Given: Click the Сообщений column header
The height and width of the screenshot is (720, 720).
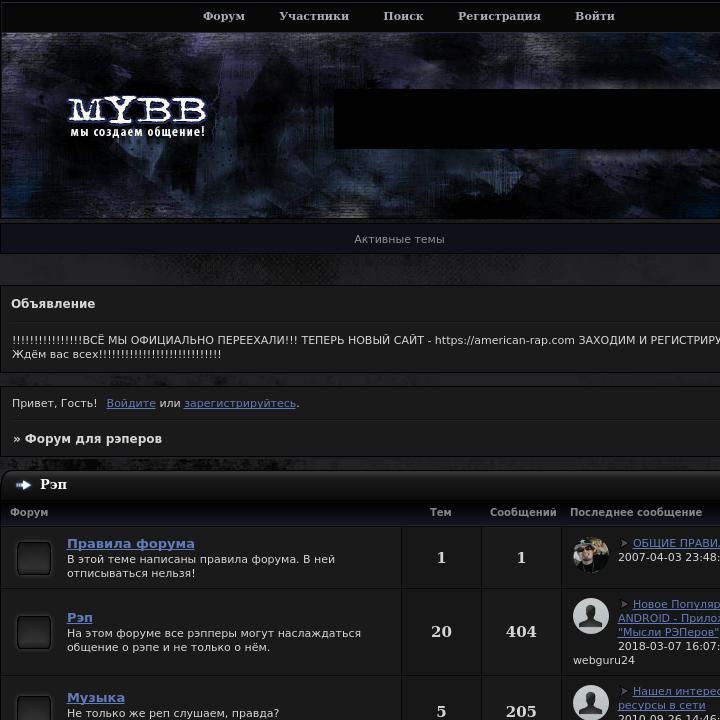Looking at the screenshot, I should [523, 512].
